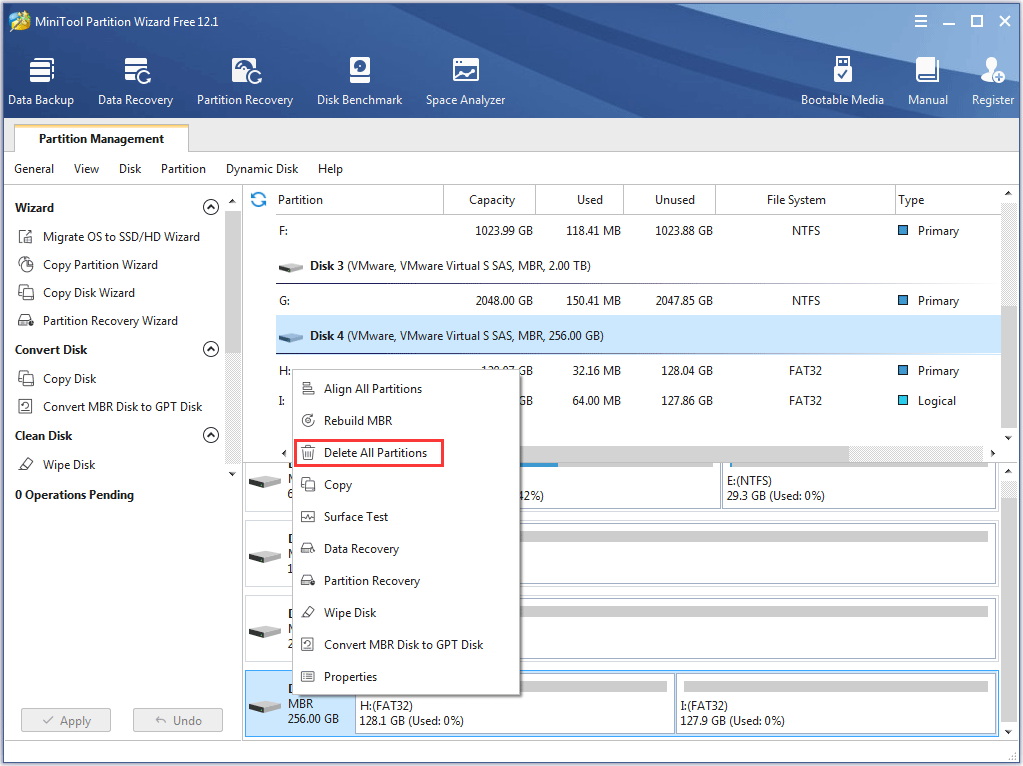This screenshot has width=1023, height=766.
Task: Open the General menu
Action: coord(34,169)
